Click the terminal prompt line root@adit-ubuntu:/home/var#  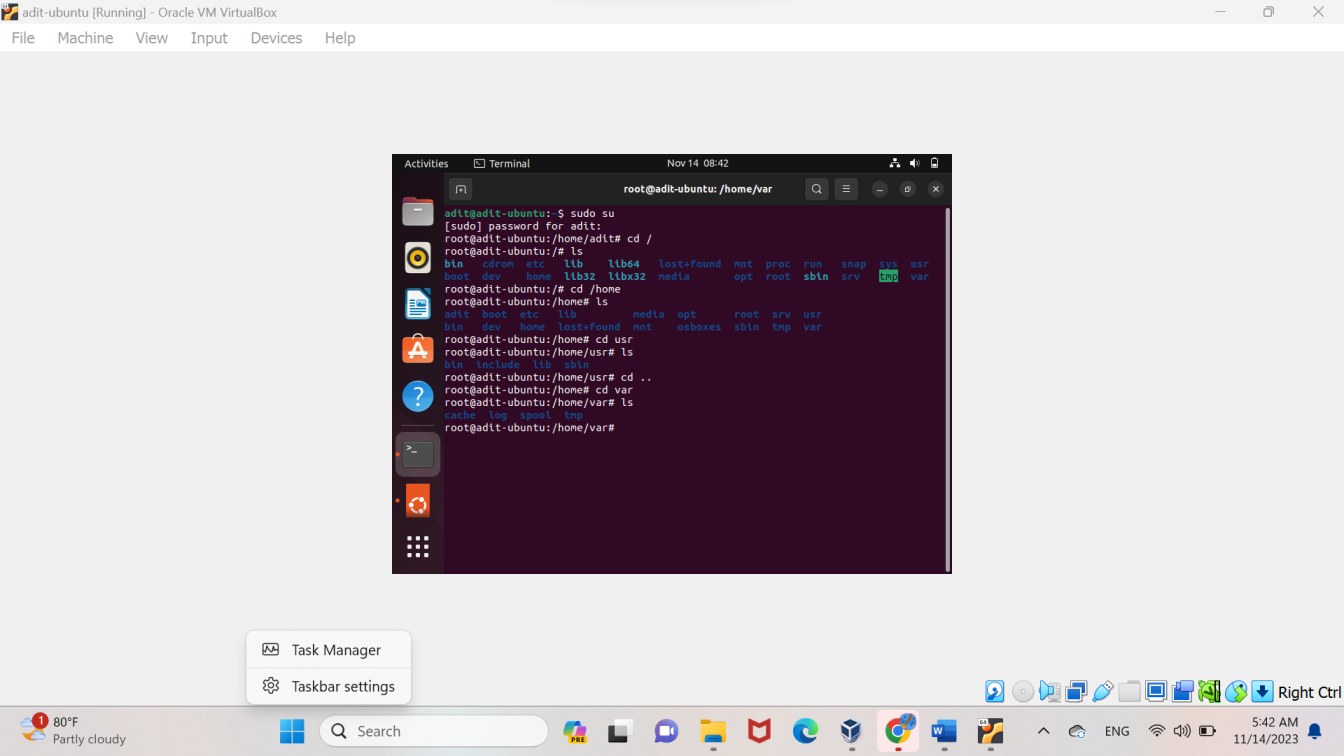(529, 428)
